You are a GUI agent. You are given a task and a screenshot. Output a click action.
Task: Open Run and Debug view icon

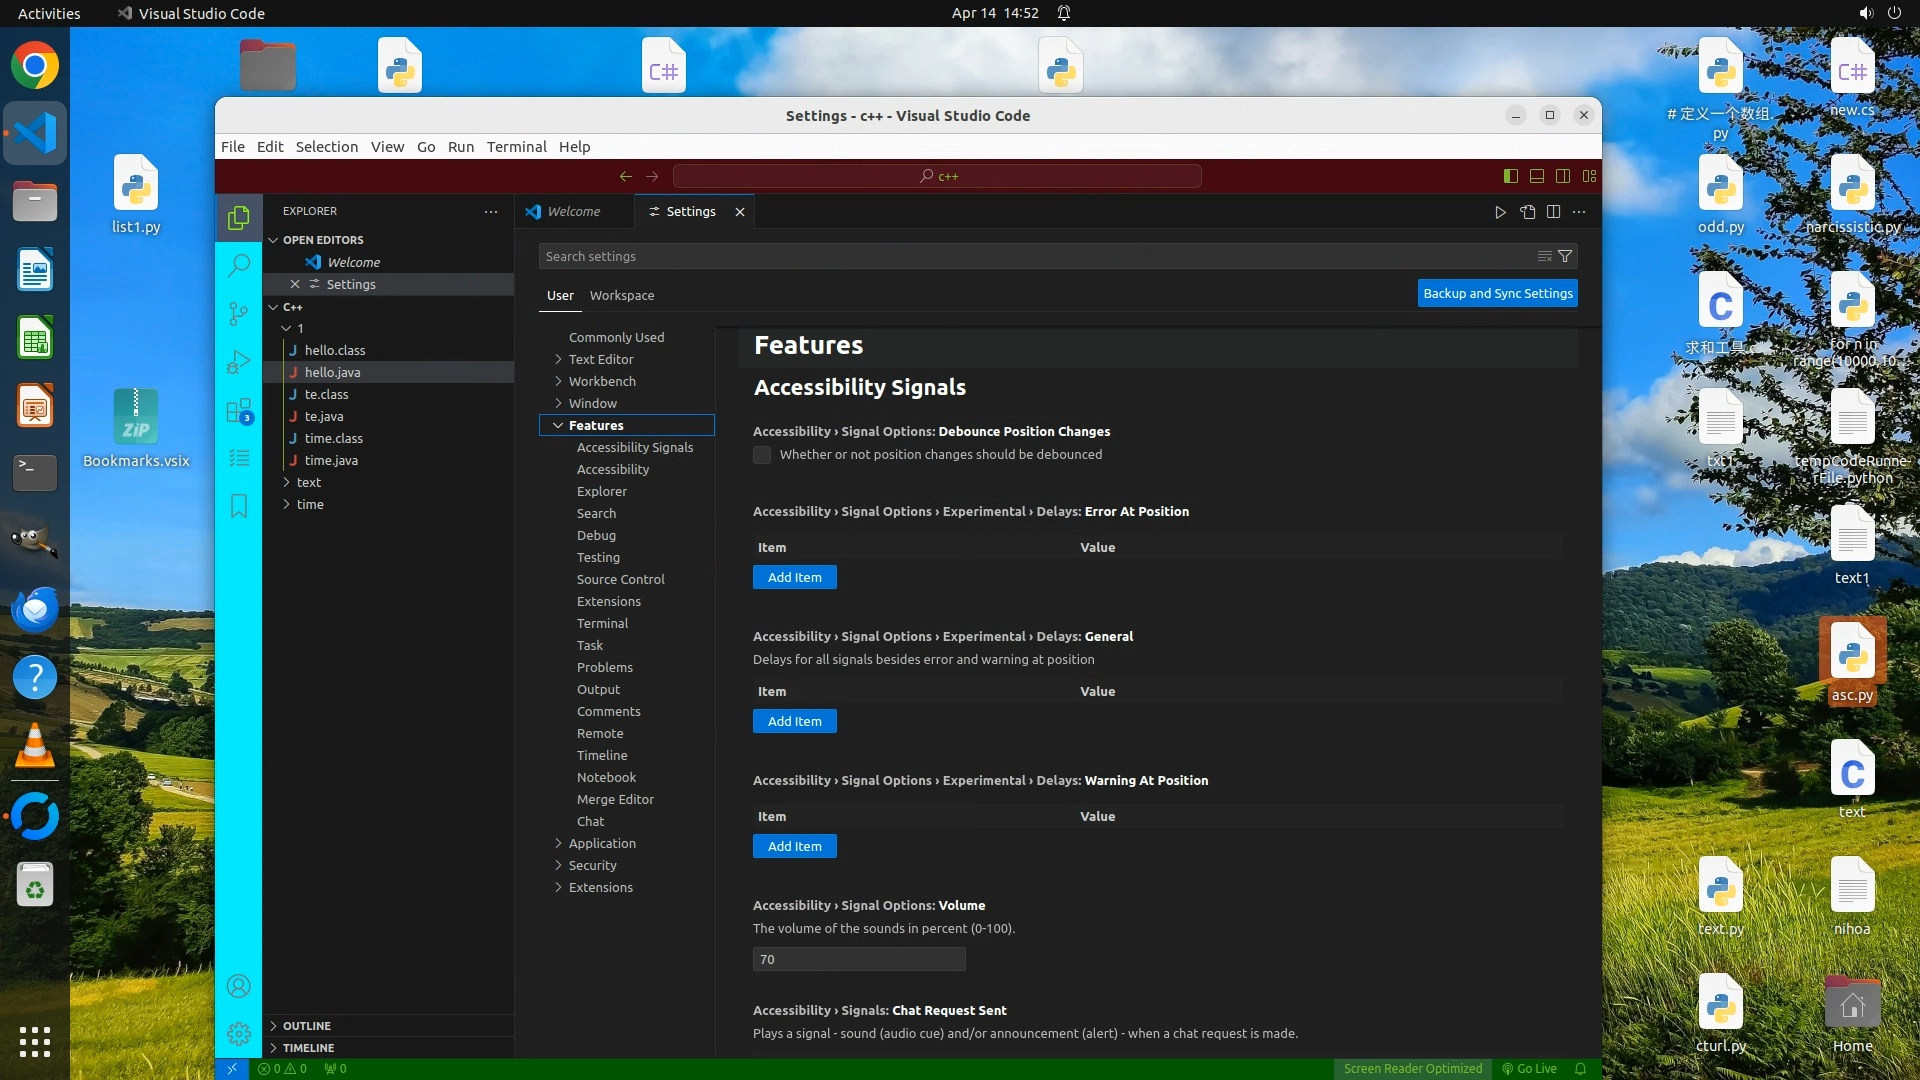tap(238, 362)
